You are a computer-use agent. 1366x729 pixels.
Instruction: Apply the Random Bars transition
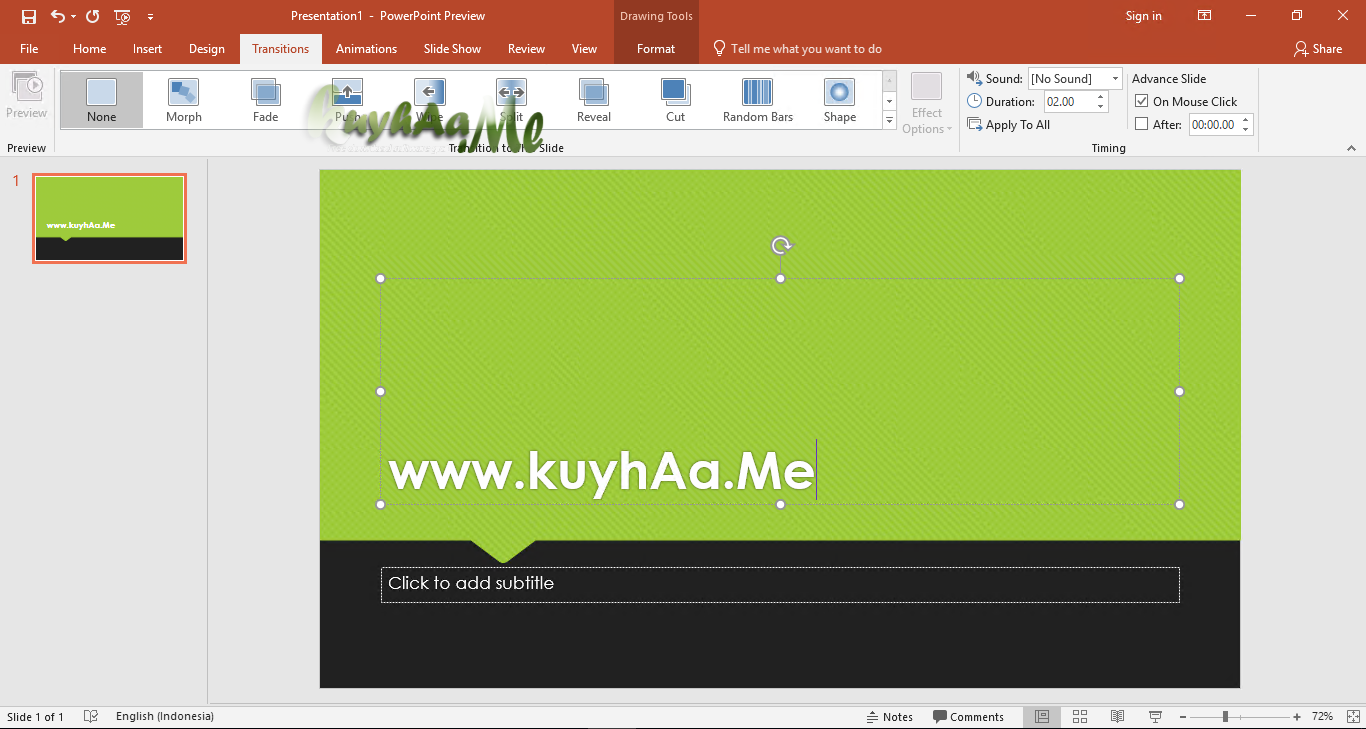758,100
